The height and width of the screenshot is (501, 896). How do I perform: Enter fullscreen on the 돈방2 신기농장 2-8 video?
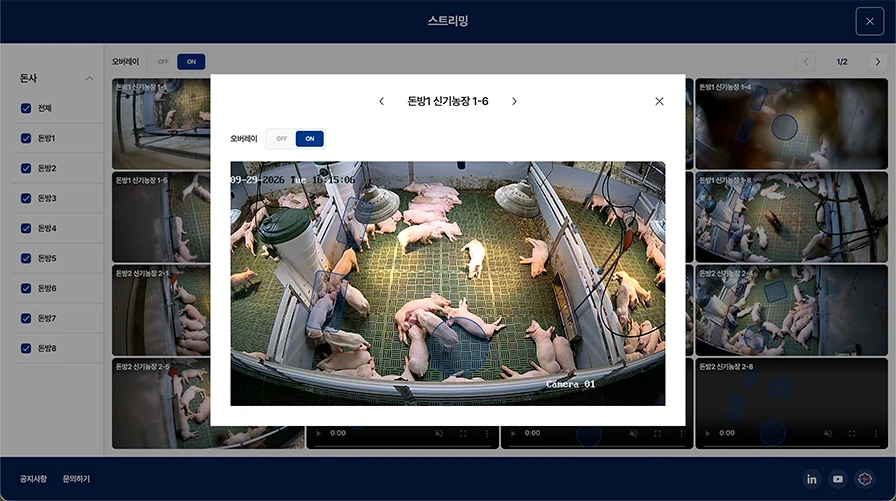(x=851, y=434)
